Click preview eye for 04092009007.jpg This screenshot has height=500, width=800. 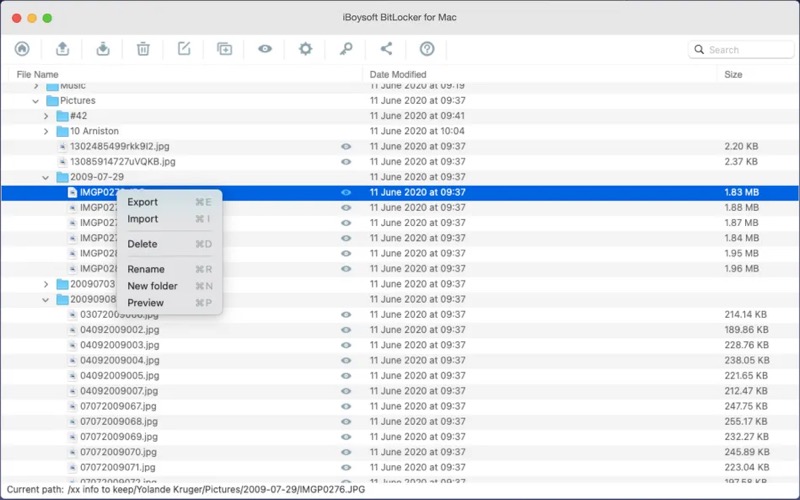[346, 391]
